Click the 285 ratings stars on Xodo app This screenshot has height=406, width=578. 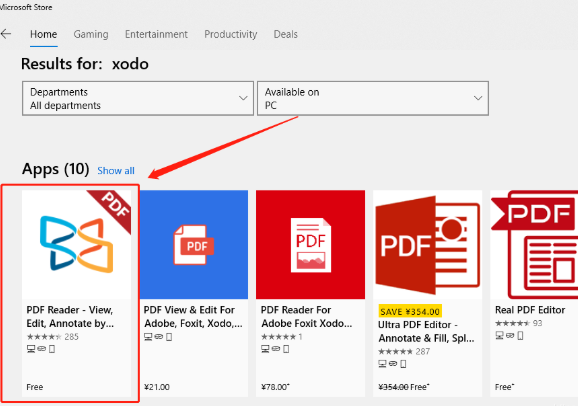pyautogui.click(x=44, y=337)
